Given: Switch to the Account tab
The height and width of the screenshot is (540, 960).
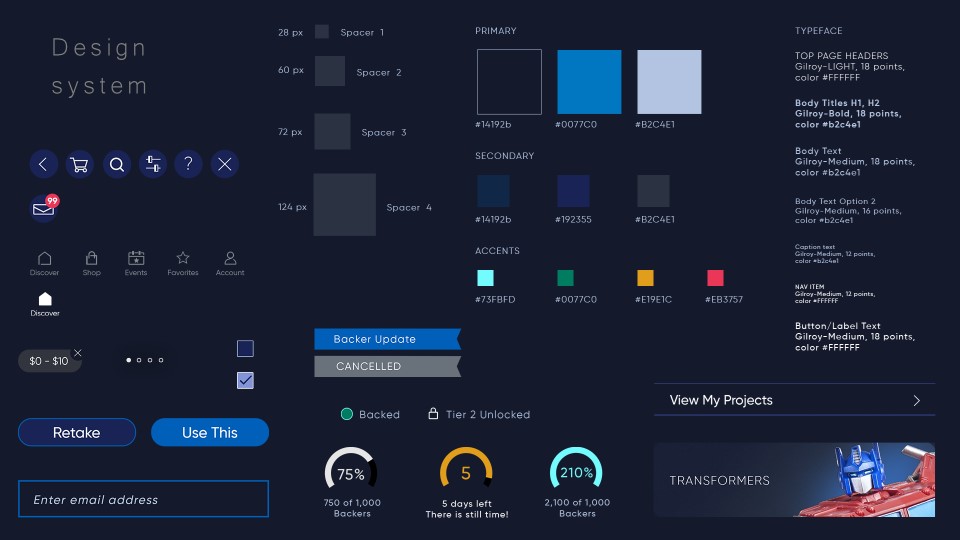Looking at the screenshot, I should (x=230, y=263).
